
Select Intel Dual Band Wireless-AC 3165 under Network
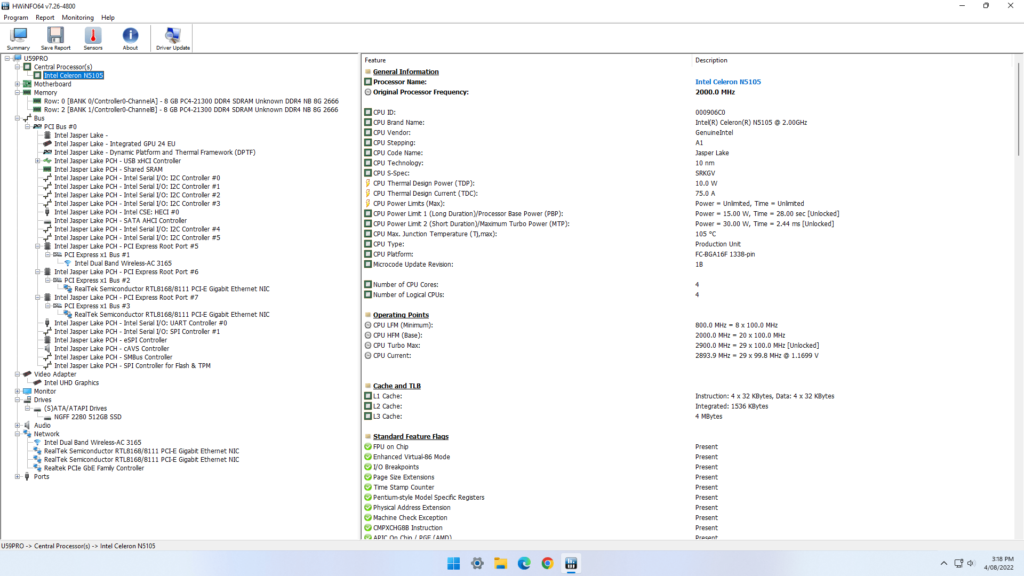click(x=92, y=442)
